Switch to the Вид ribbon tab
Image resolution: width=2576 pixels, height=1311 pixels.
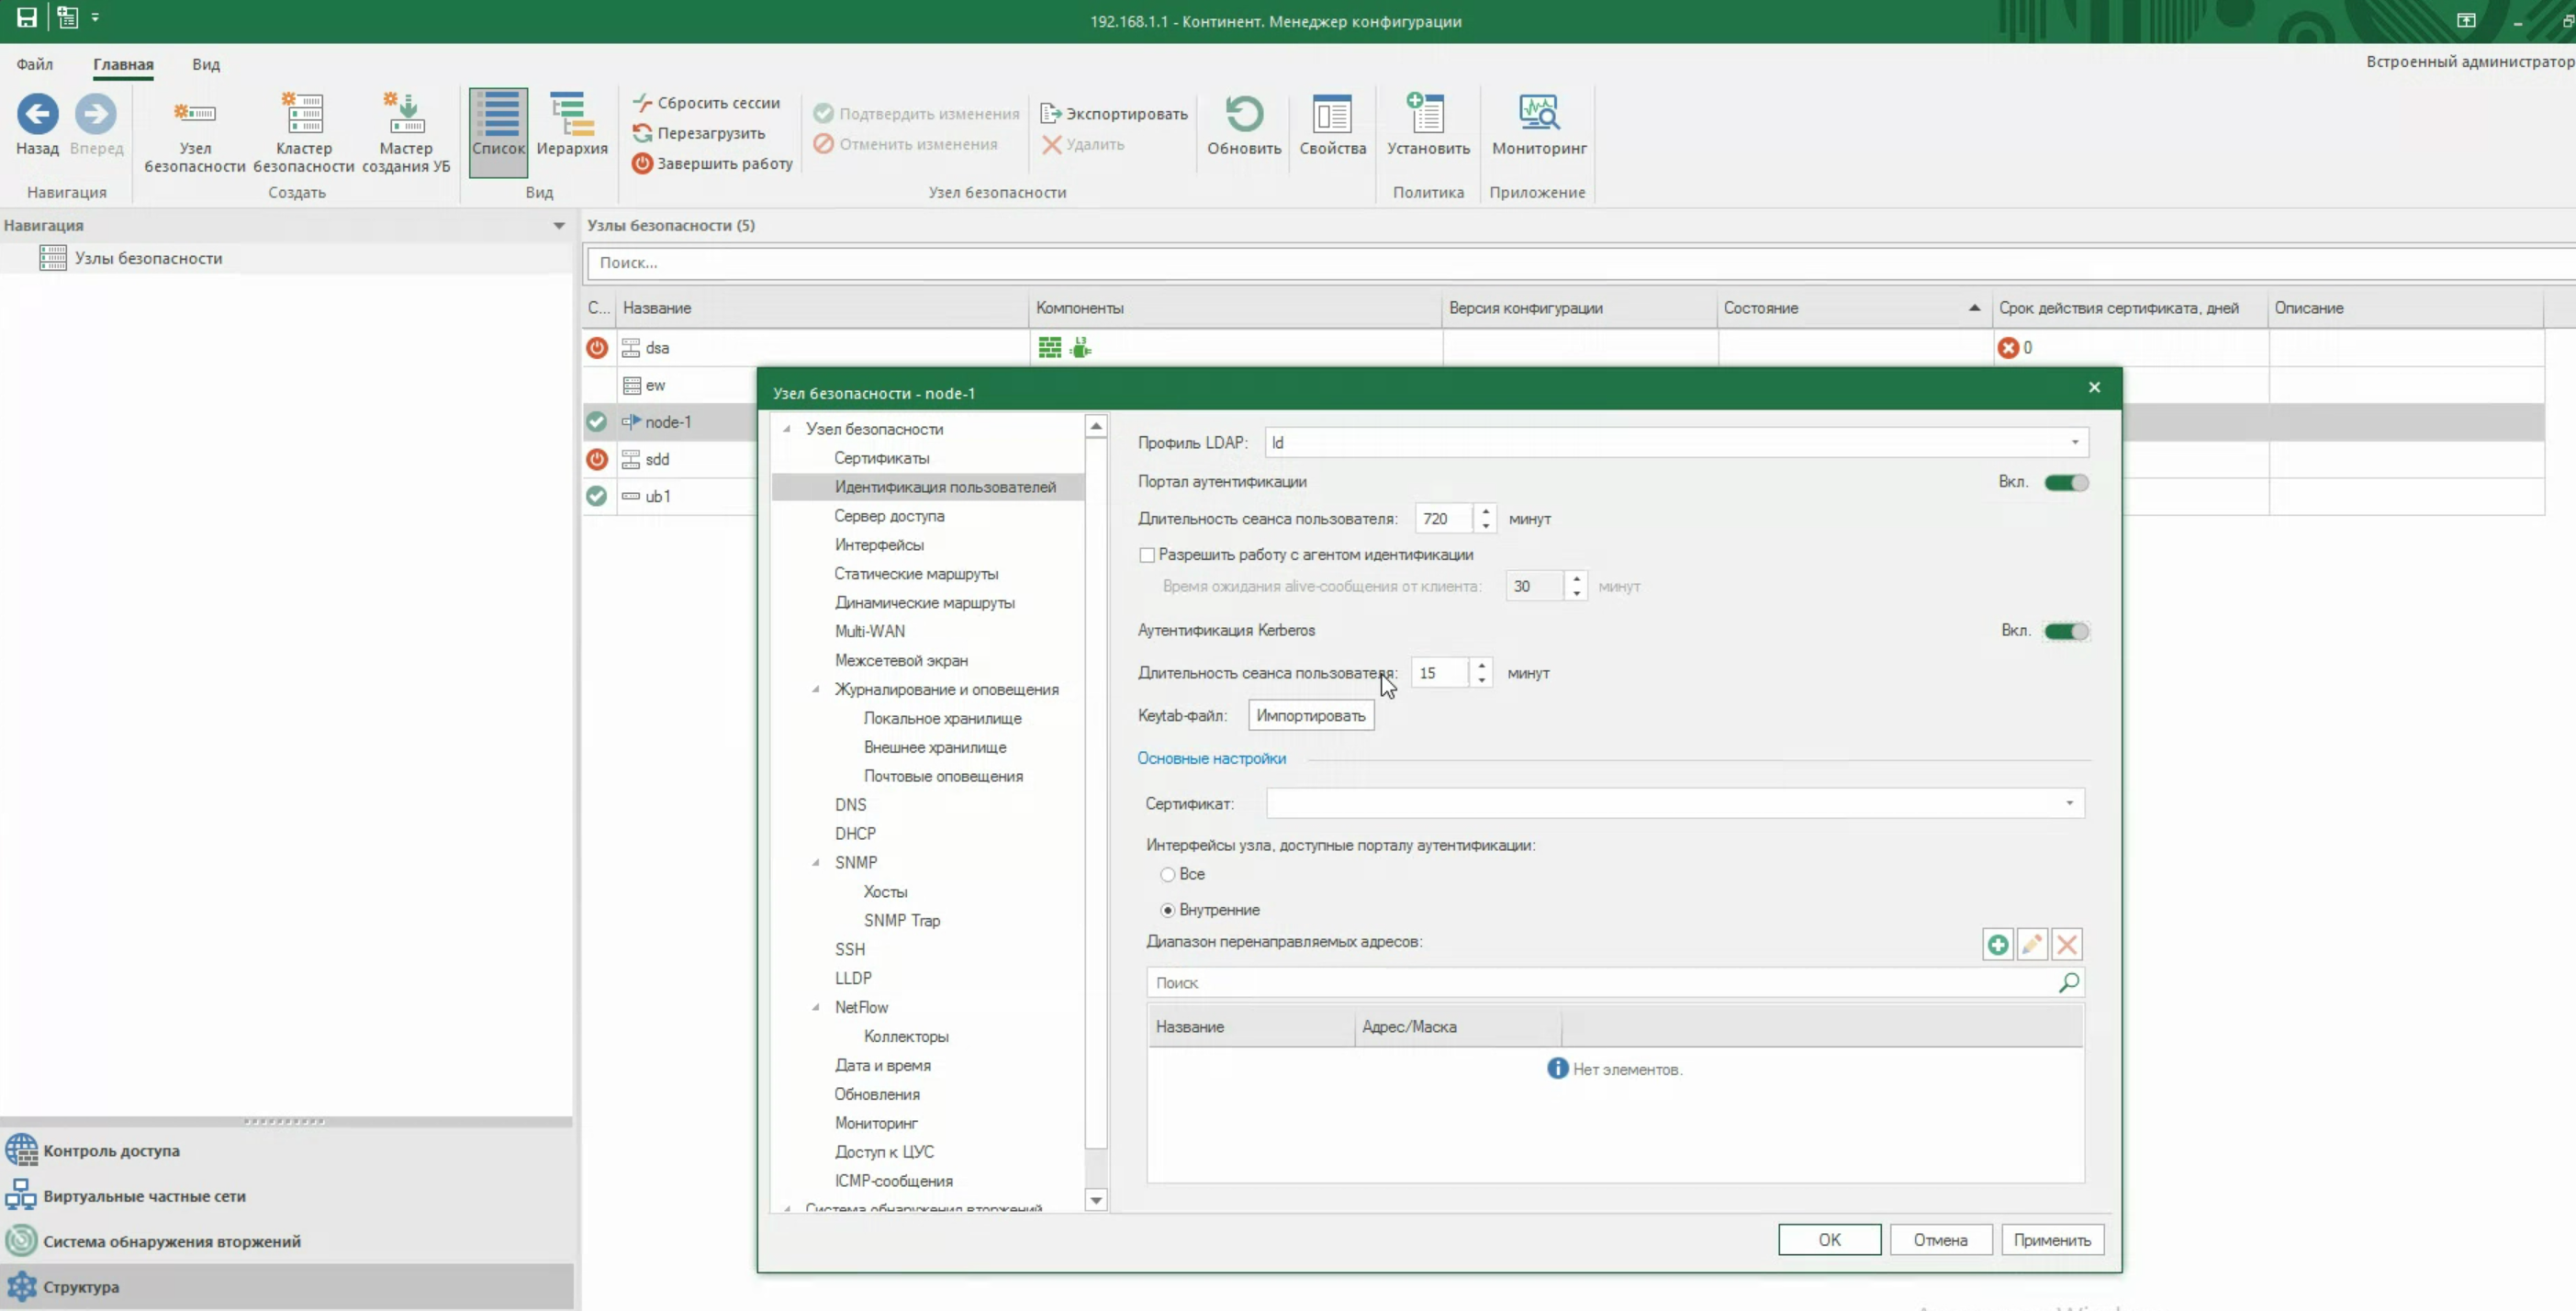pos(206,64)
